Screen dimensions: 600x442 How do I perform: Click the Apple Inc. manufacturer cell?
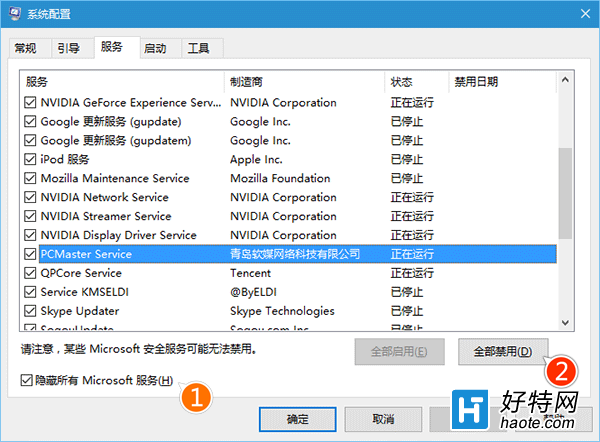[256, 159]
